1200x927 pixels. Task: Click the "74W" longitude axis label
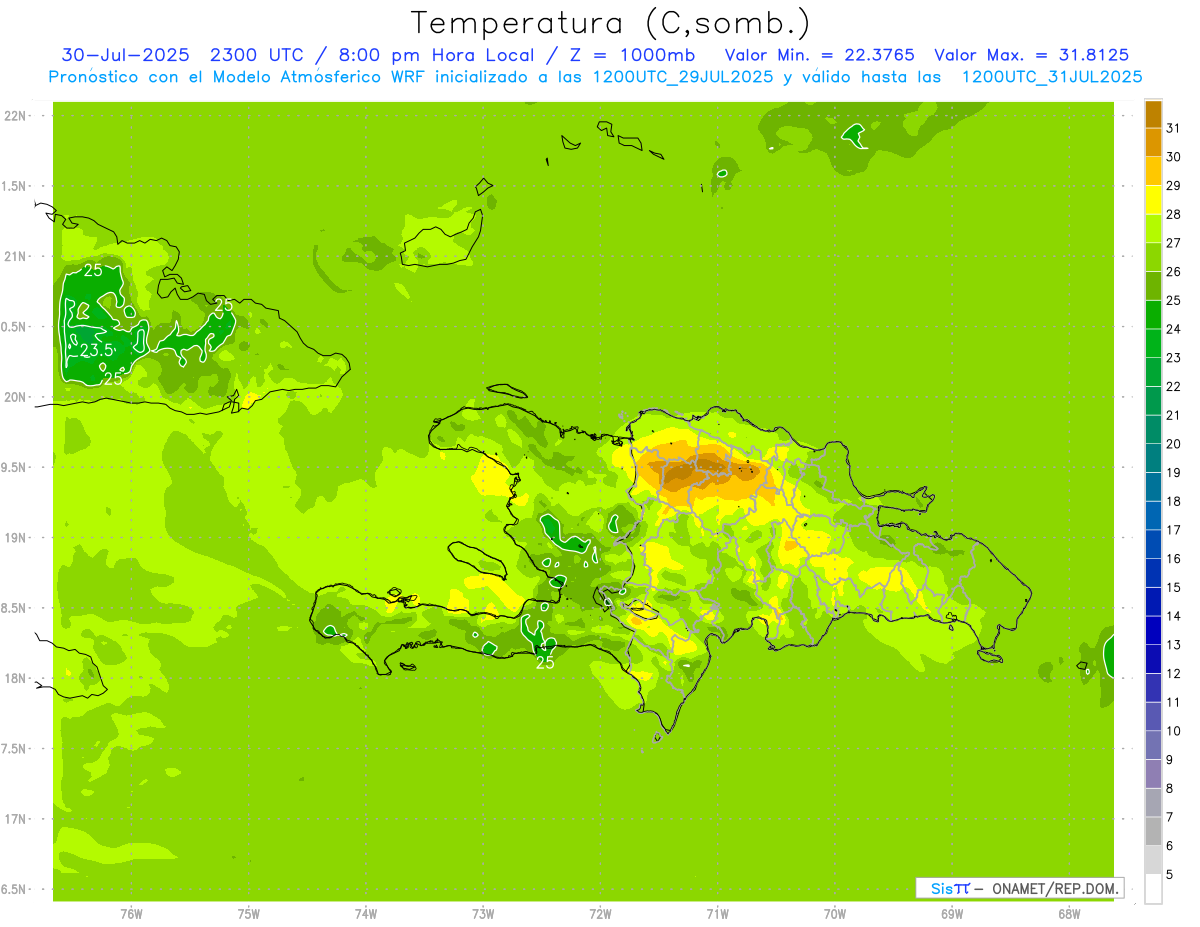click(x=366, y=914)
